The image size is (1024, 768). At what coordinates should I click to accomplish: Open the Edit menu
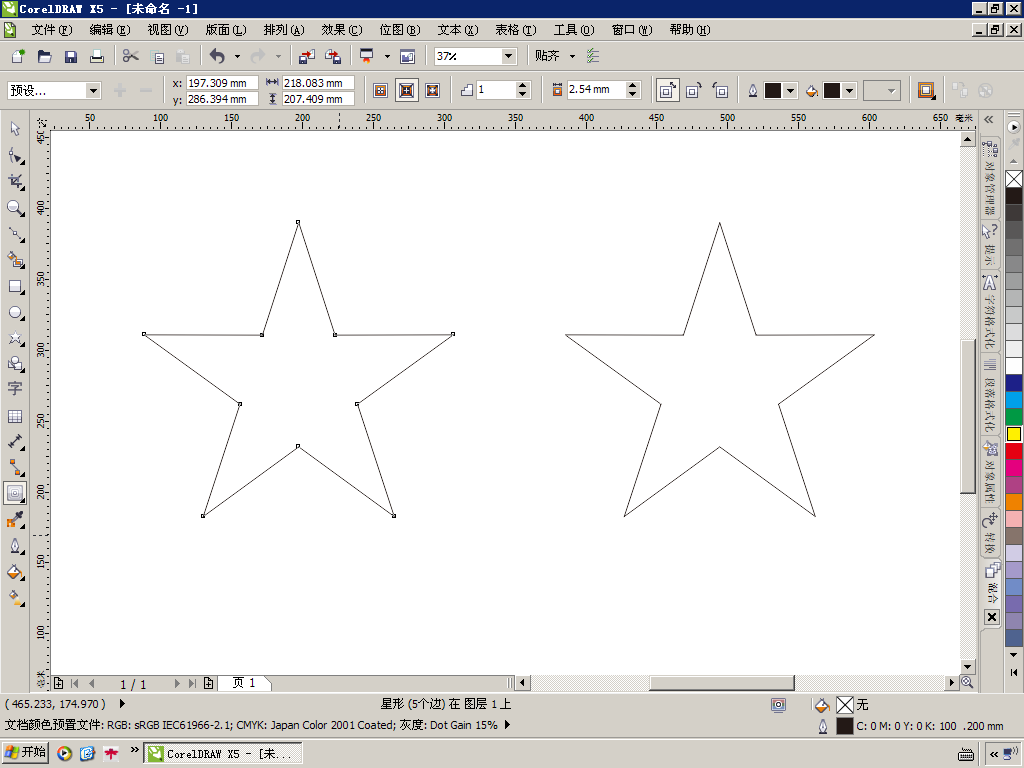[110, 30]
